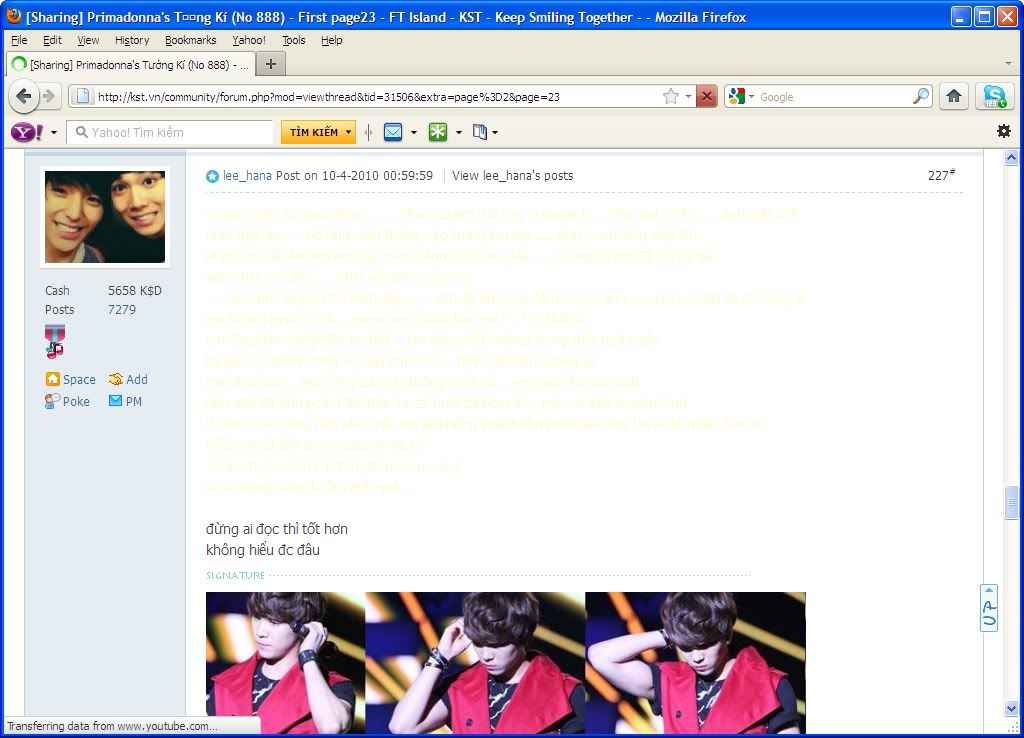Open the Edit menu
The height and width of the screenshot is (738, 1024).
click(52, 40)
